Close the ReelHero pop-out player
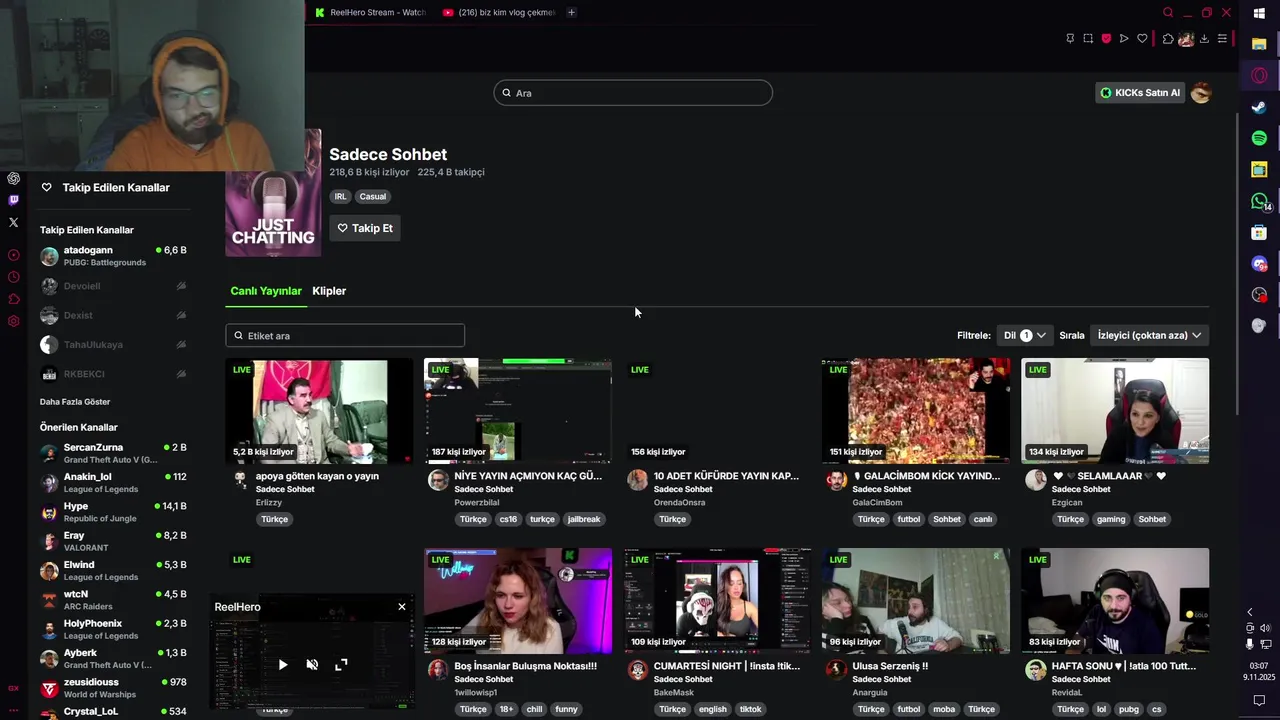The height and width of the screenshot is (720, 1280). click(x=402, y=606)
